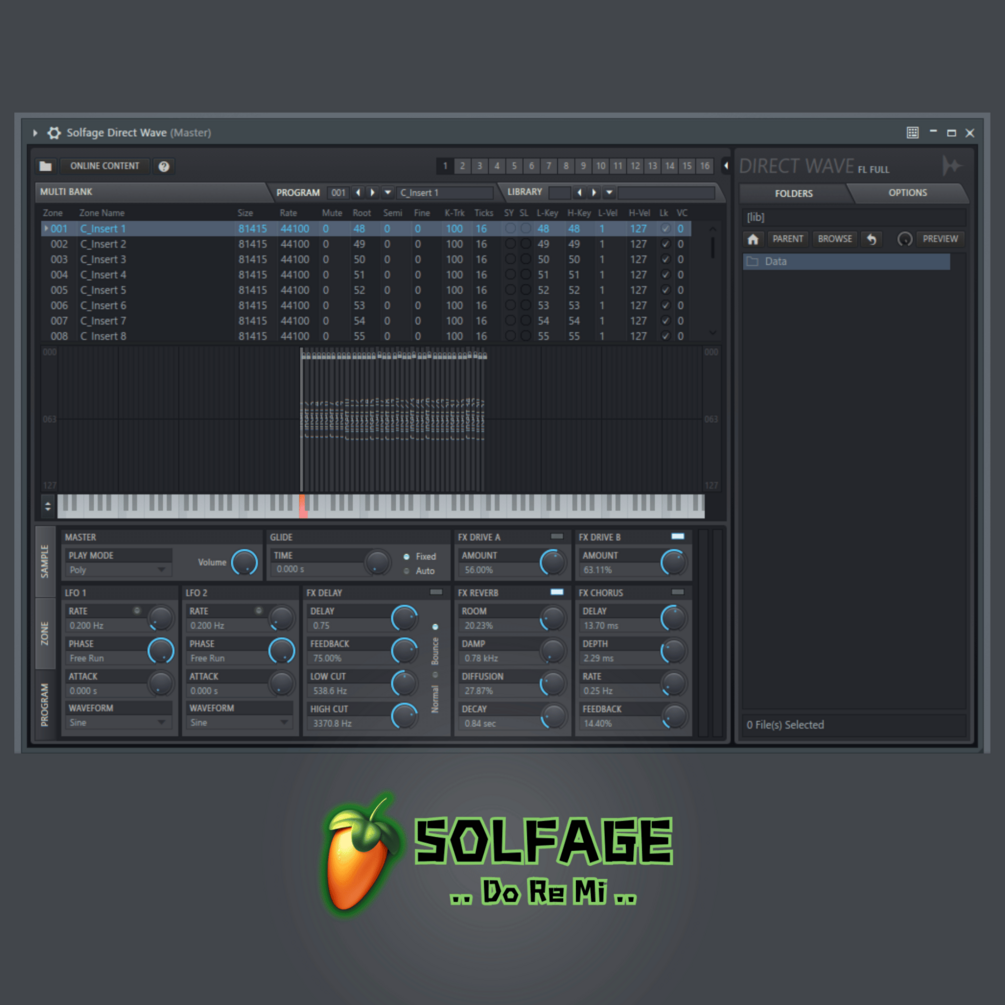Viewport: 1005px width, 1005px height.
Task: Click the Parent button
Action: click(x=788, y=239)
